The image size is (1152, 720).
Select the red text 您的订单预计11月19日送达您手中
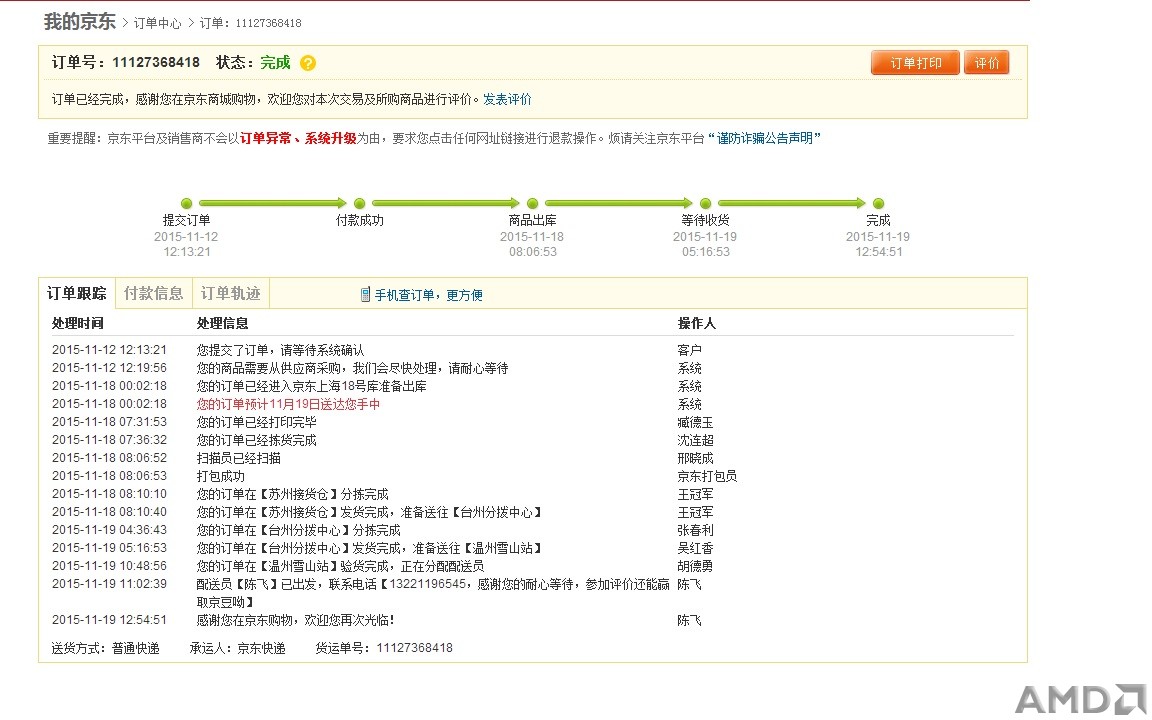coord(288,404)
